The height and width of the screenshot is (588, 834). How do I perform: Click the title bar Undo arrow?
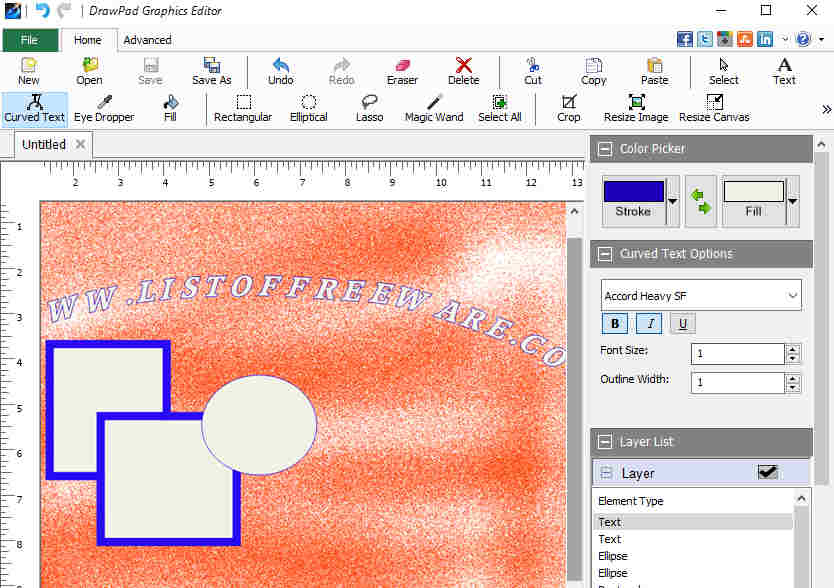point(42,11)
